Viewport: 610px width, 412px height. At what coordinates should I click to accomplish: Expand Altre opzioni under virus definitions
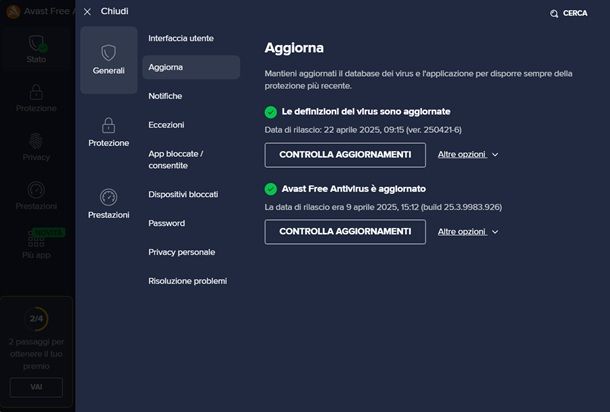[x=462, y=154]
